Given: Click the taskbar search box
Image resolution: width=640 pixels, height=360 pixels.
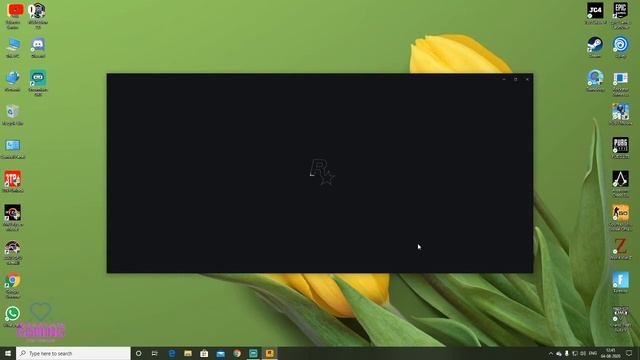Looking at the screenshot, I should click(x=73, y=353).
